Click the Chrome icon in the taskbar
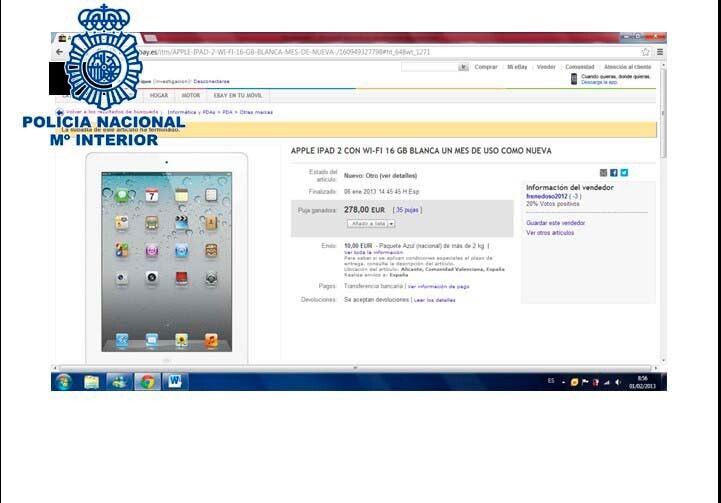The image size is (721, 503). pos(147,381)
